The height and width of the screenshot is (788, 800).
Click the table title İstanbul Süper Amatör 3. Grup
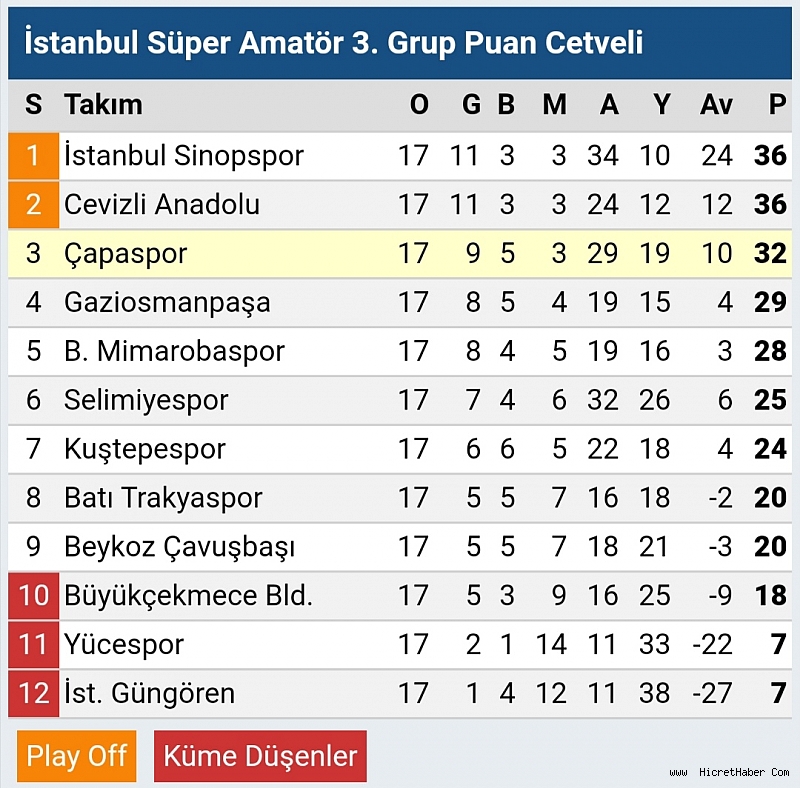pos(333,43)
